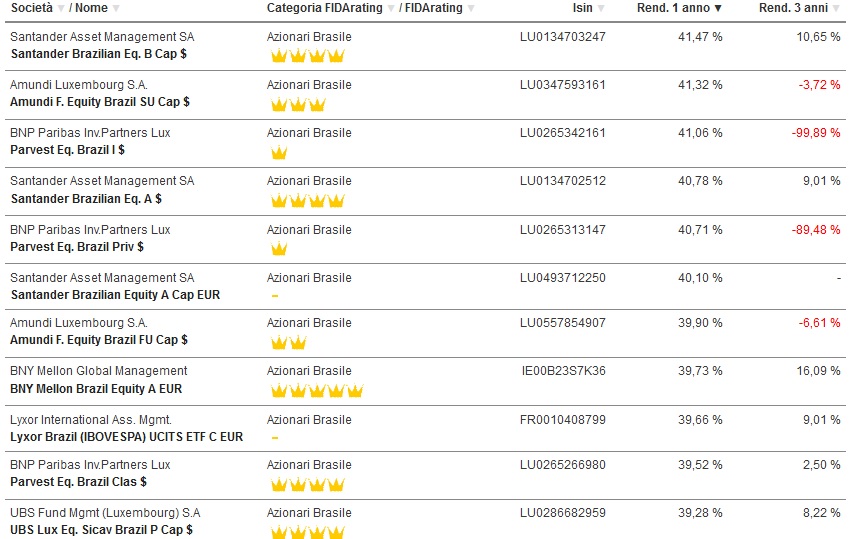
Task: Click BNY Mellon Global Management company name
Action: [x=99, y=371]
